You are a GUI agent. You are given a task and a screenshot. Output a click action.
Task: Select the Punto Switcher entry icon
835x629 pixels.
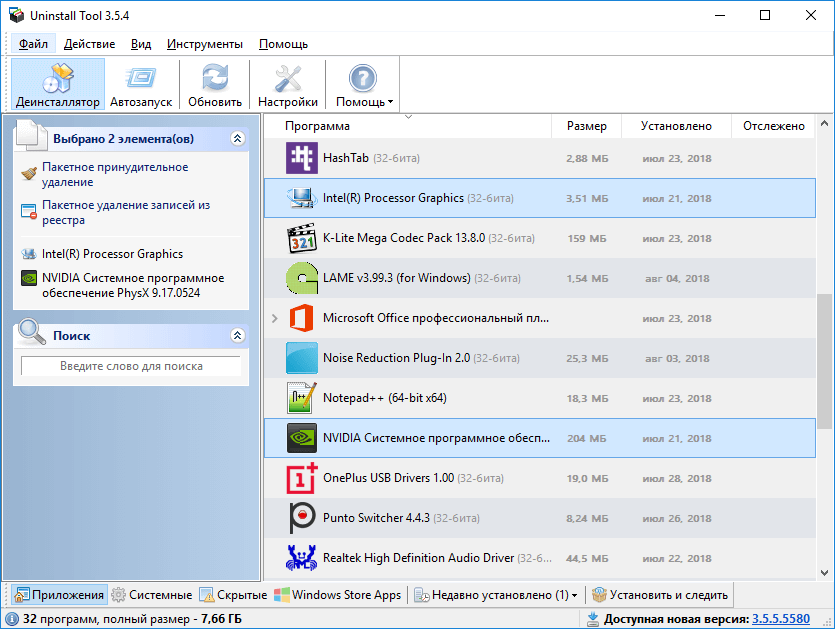pyautogui.click(x=301, y=518)
